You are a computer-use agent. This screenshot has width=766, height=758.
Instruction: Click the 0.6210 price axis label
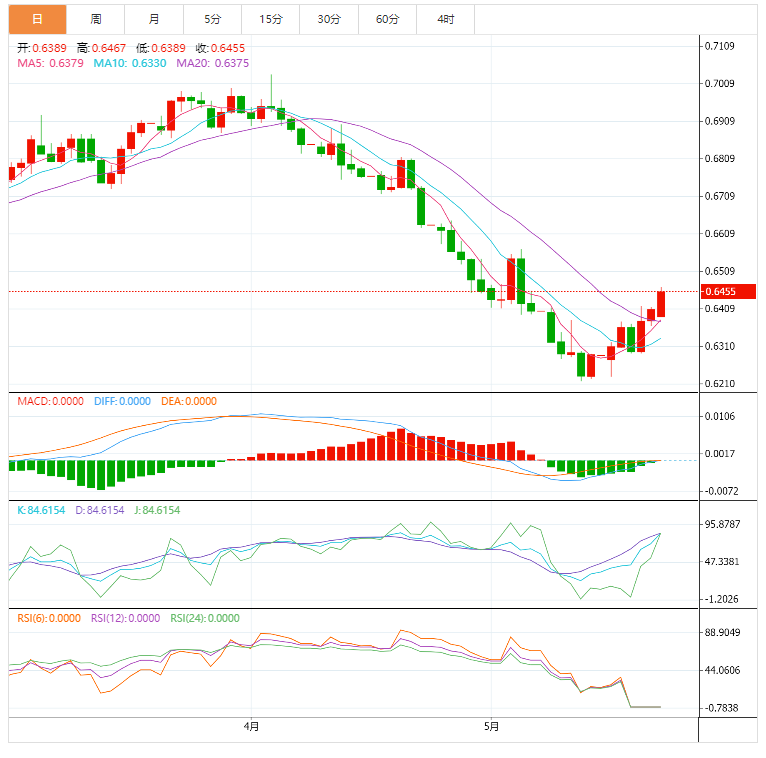719,384
